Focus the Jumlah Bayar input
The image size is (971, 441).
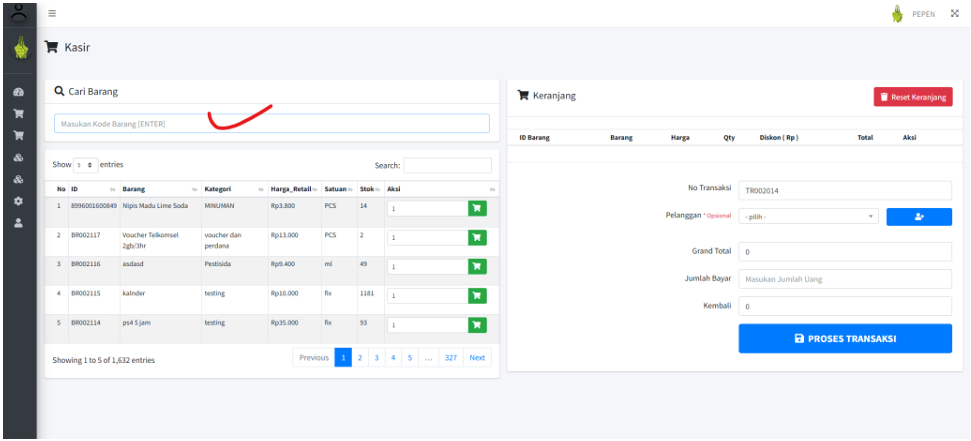(x=845, y=279)
